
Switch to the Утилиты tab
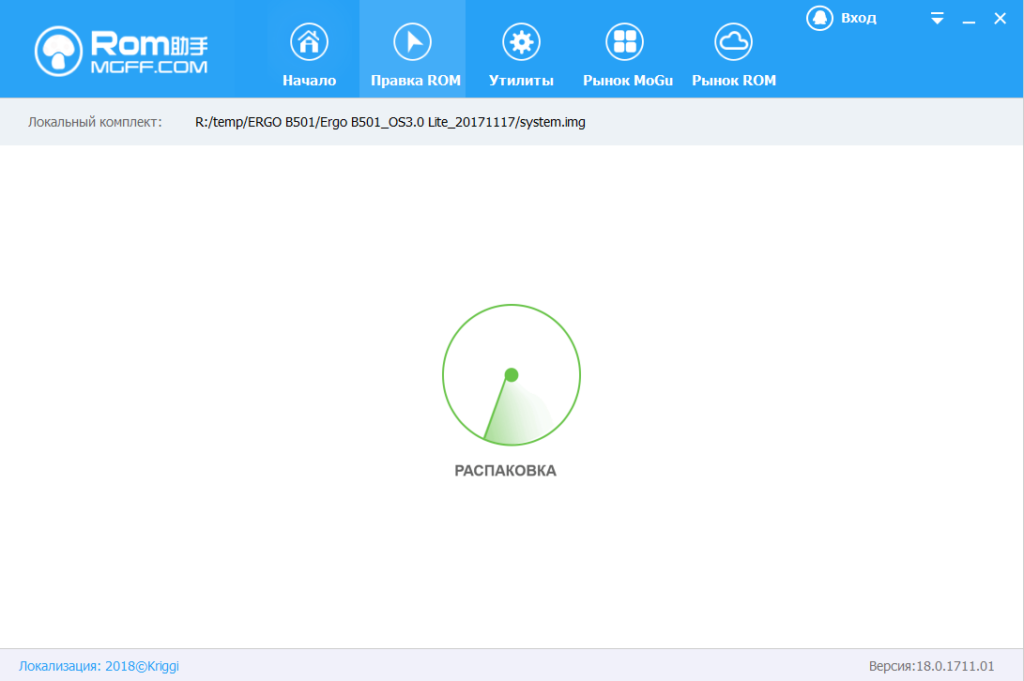coord(520,55)
